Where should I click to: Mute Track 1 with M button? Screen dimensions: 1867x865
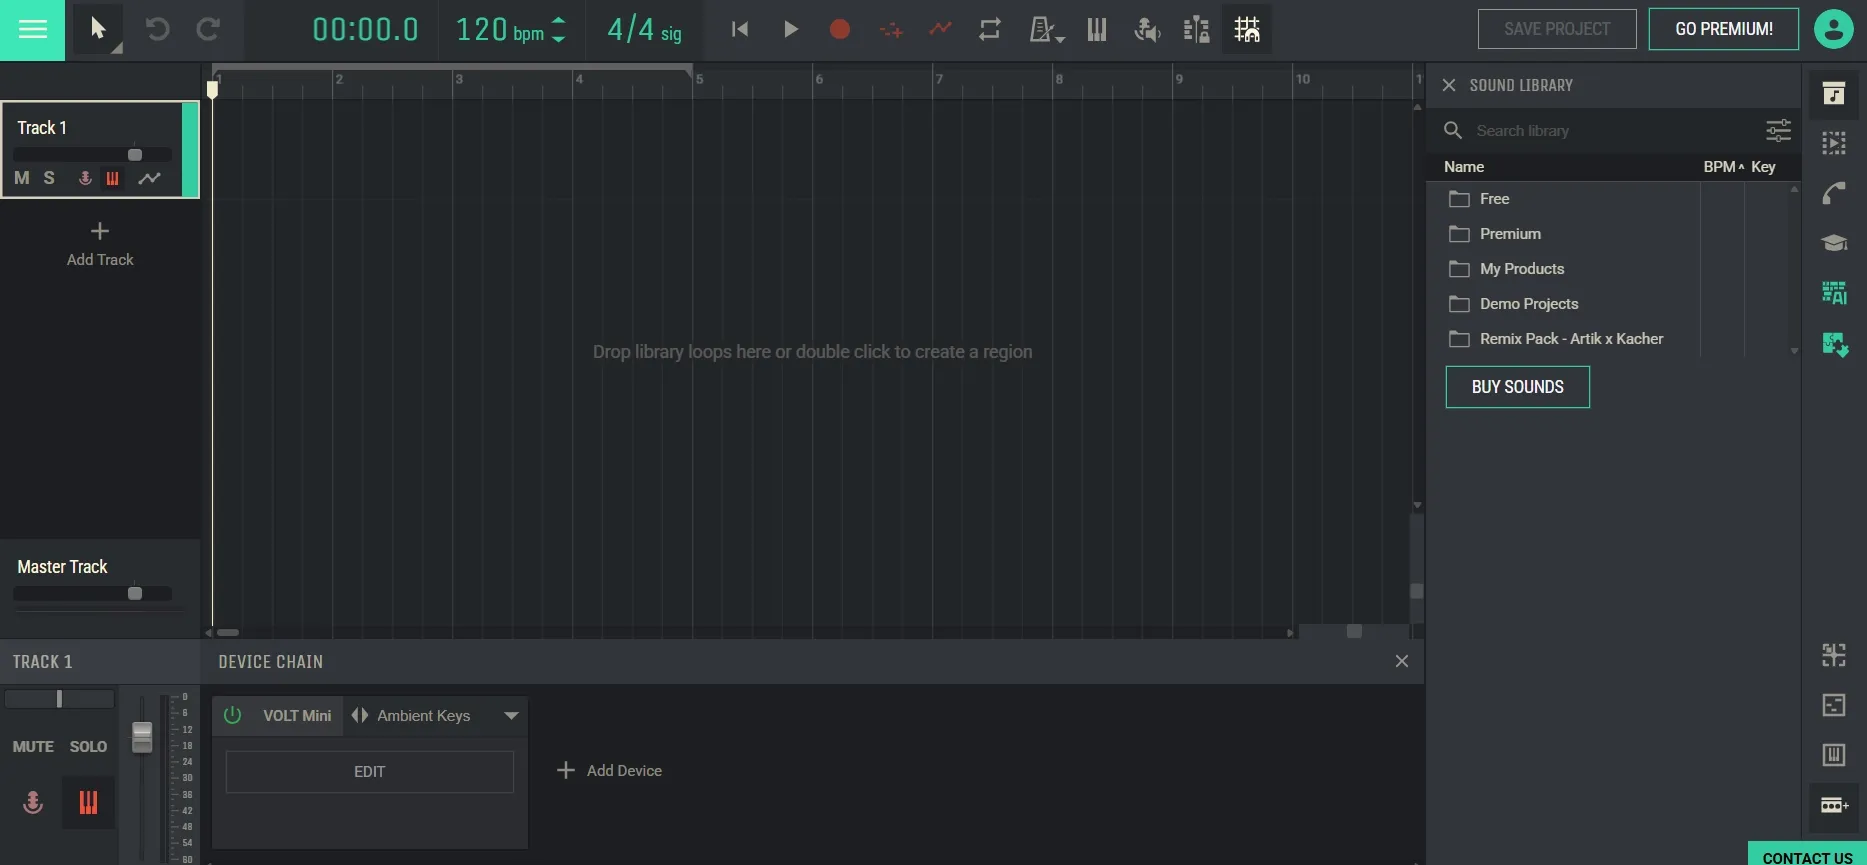22,178
